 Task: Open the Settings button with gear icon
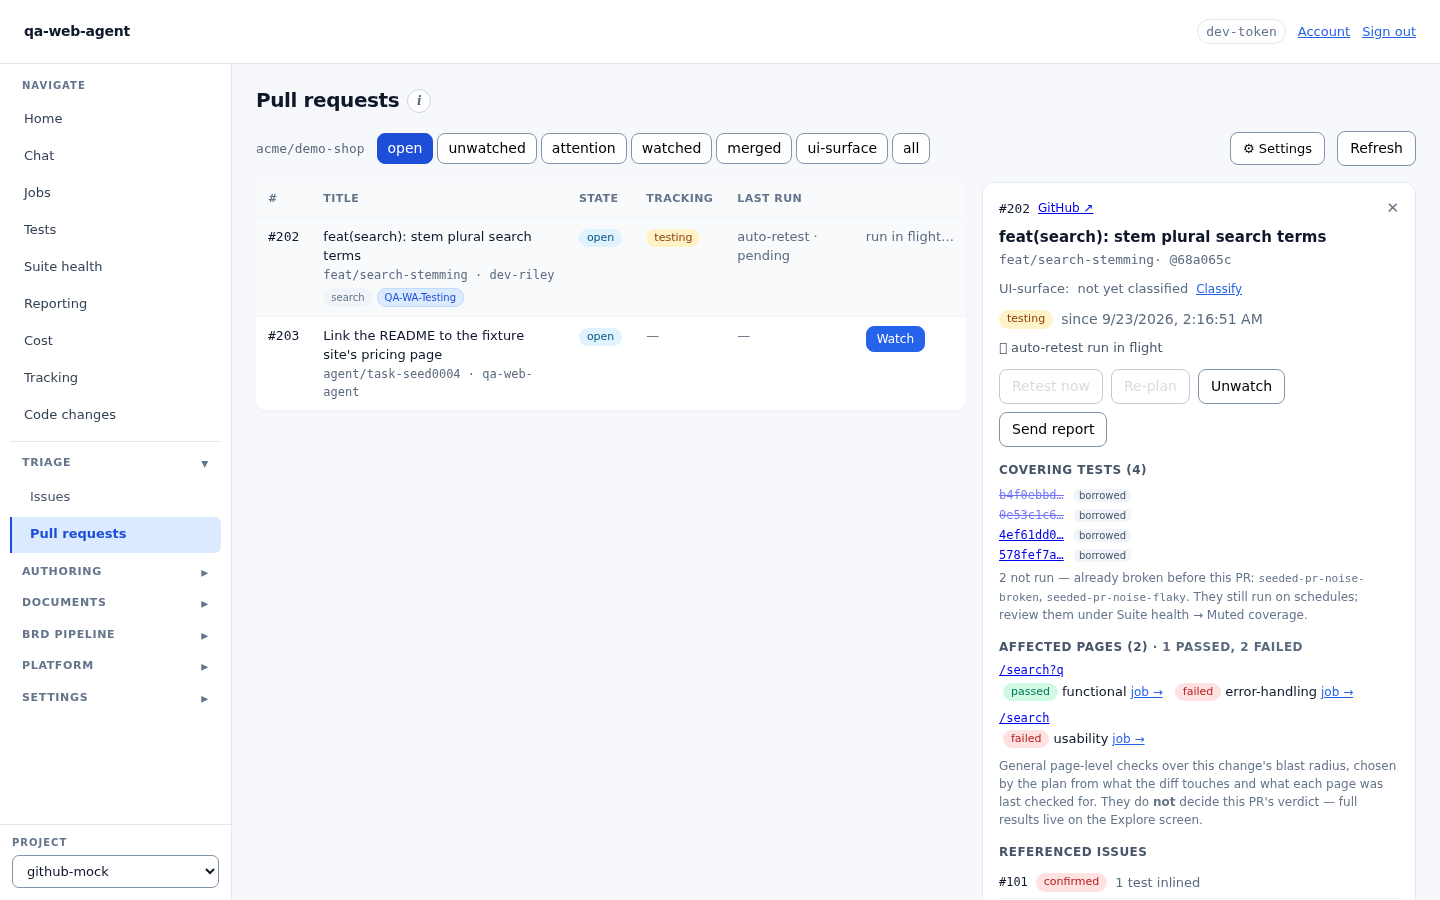1277,148
